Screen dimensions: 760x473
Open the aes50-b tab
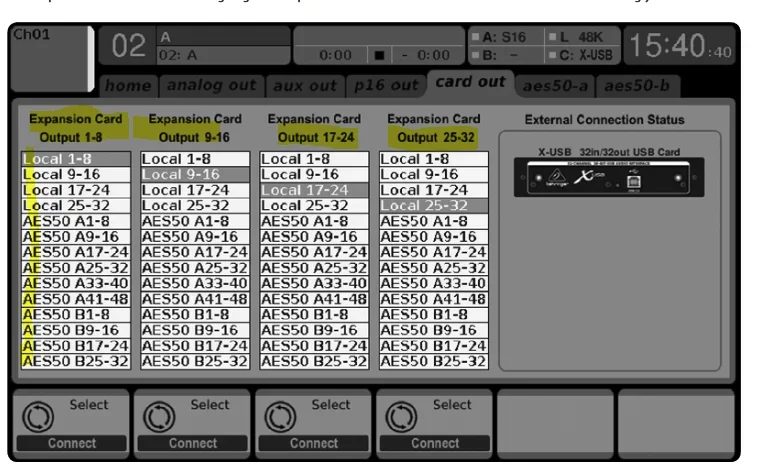tap(637, 86)
